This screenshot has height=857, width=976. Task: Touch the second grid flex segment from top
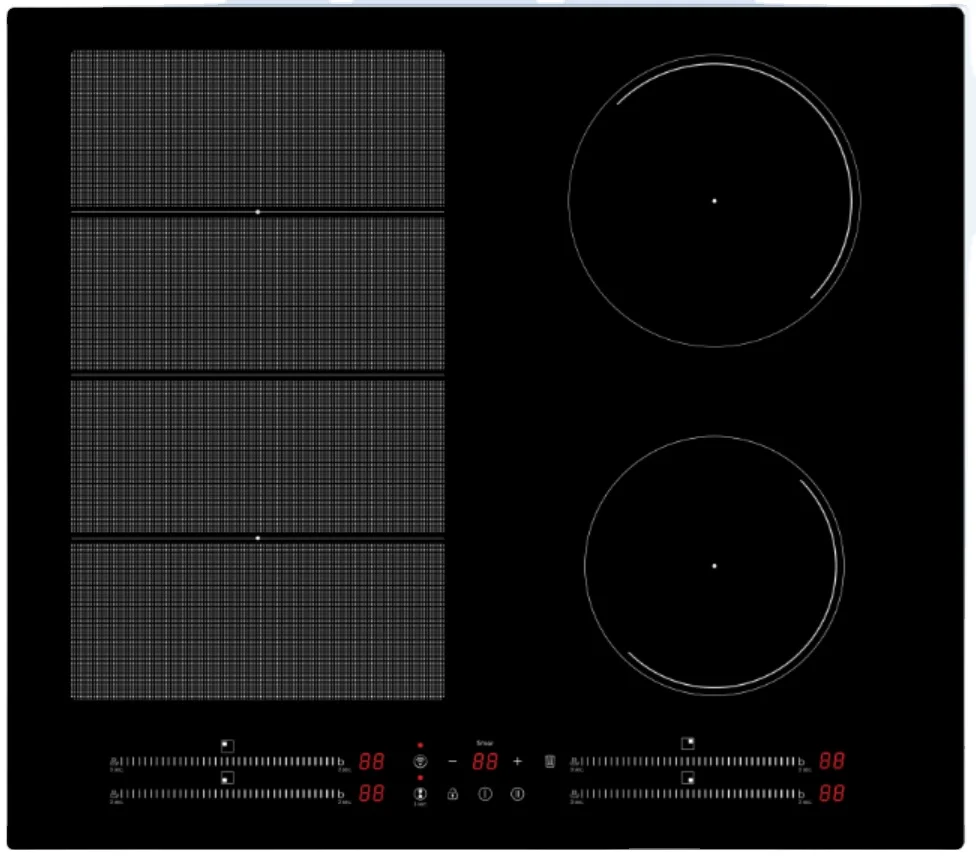click(258, 294)
